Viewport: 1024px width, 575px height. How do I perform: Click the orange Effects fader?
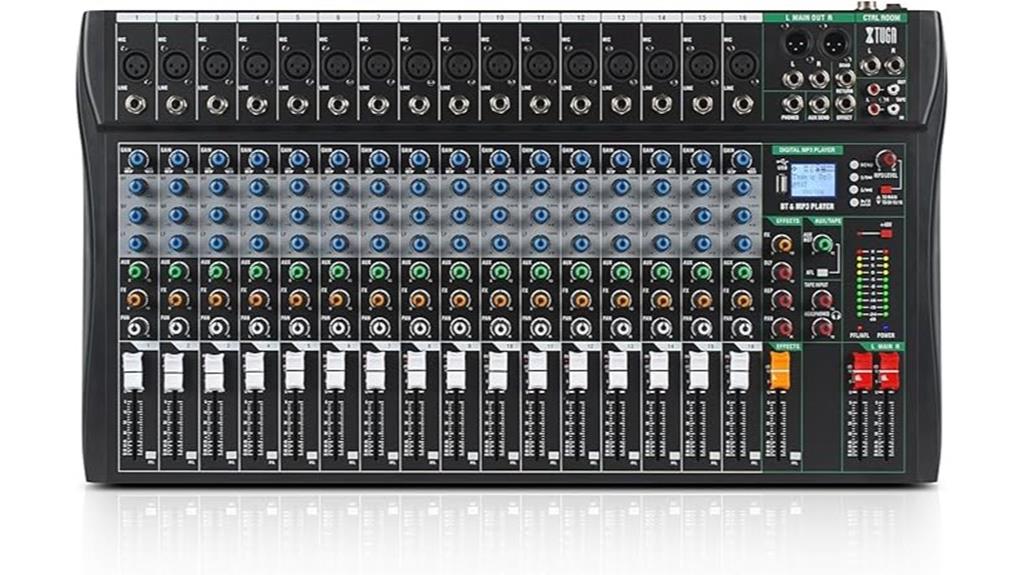coord(780,371)
